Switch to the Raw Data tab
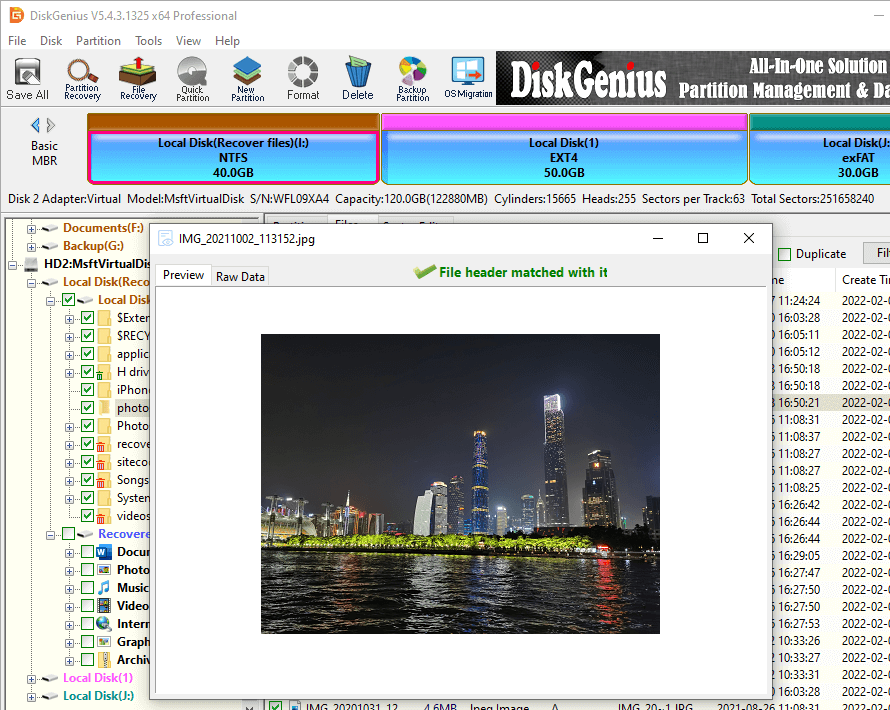890x710 pixels. pyautogui.click(x=240, y=276)
